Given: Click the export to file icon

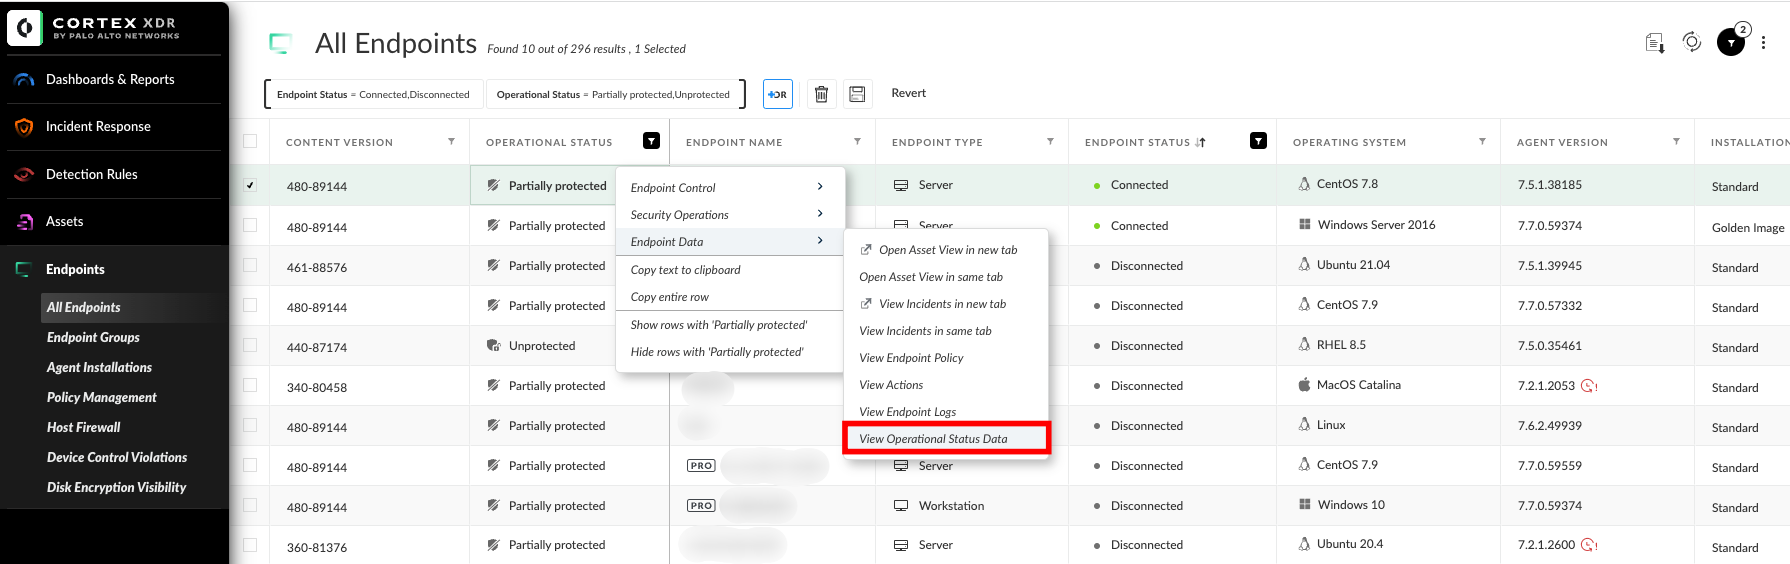Looking at the screenshot, I should [x=1655, y=43].
